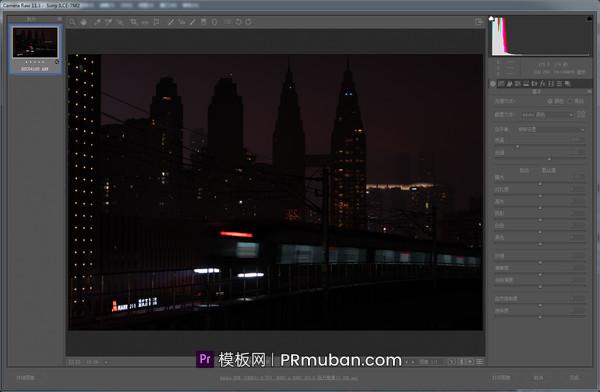
Task: Click the Cancel button
Action: point(538,377)
